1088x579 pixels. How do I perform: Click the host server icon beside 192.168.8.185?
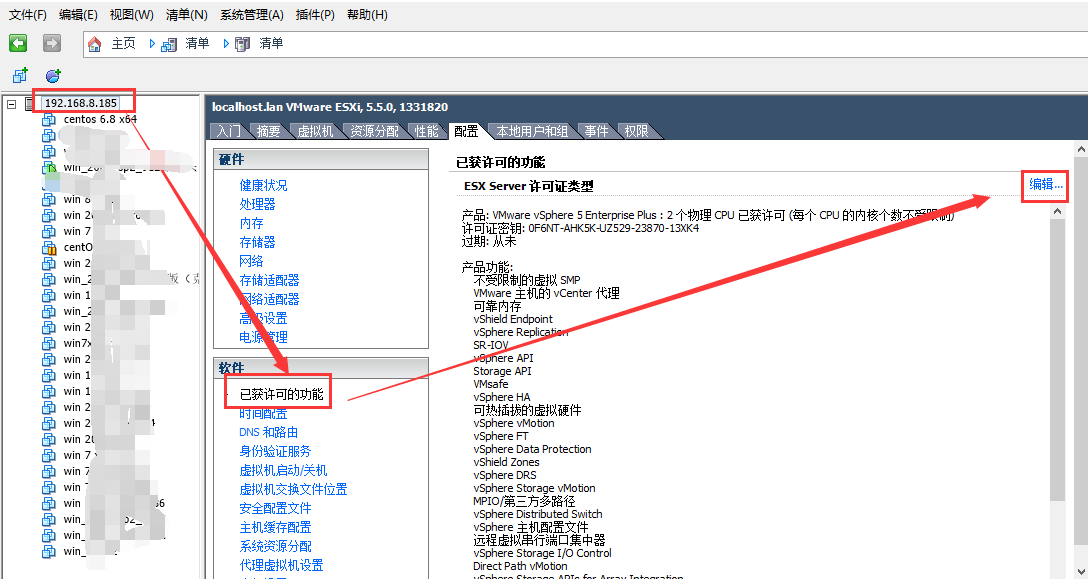coord(30,103)
